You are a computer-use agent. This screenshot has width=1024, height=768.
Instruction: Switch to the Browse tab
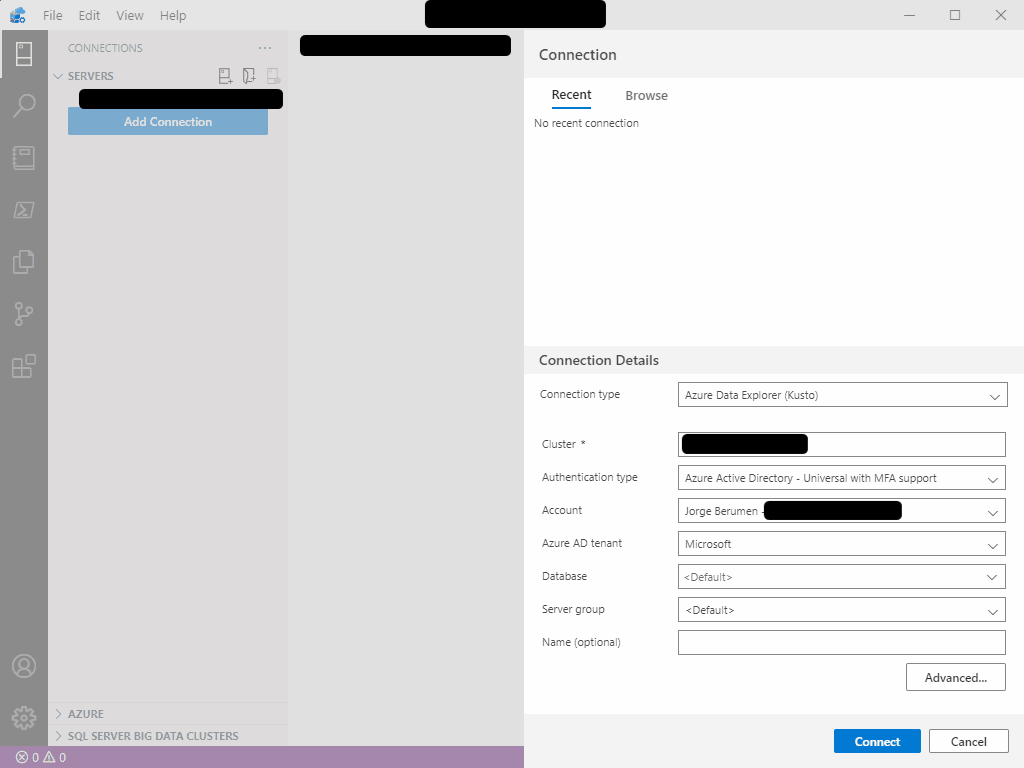tap(646, 95)
